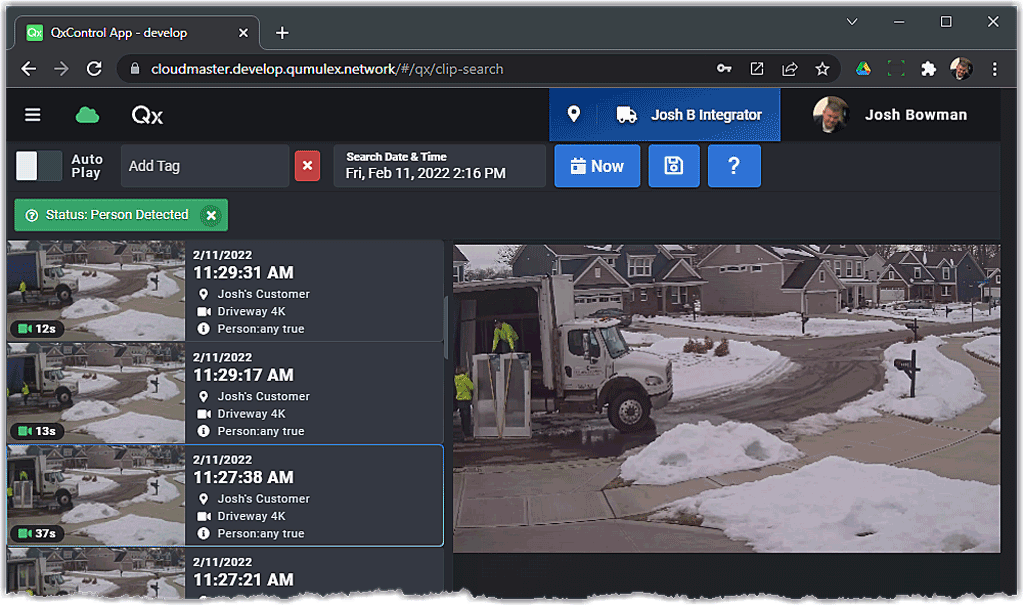Select the 11:29:31 AM clip thumbnail
Image resolution: width=1024 pixels, height=606 pixels.
[96, 291]
